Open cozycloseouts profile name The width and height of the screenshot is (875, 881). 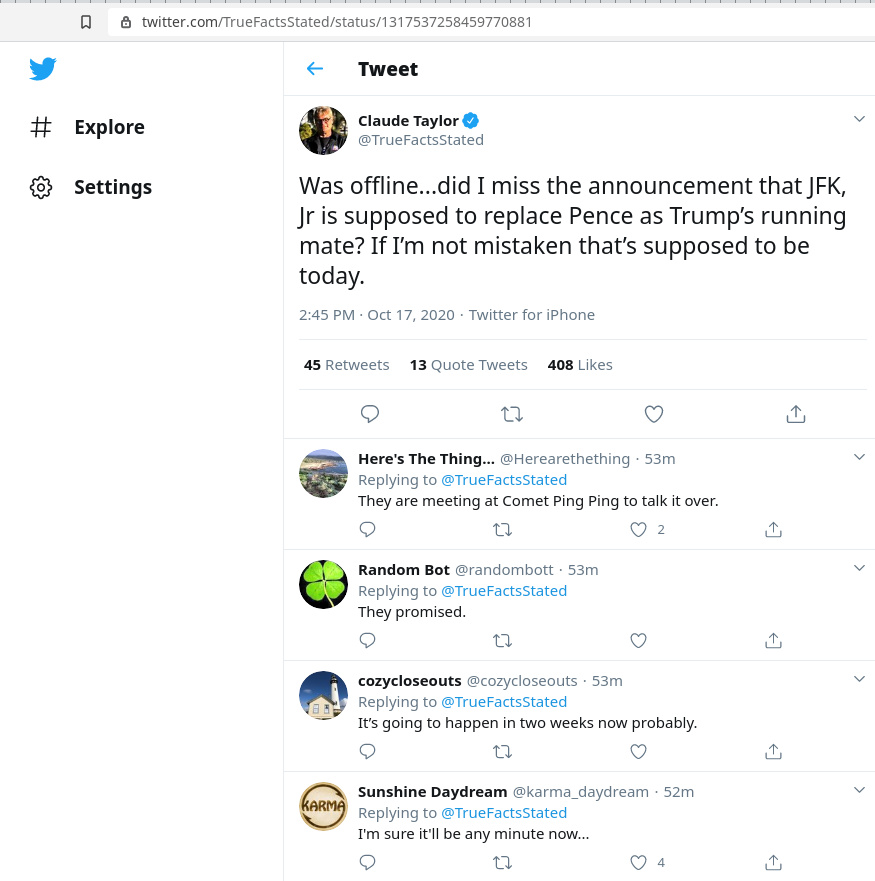(x=410, y=681)
